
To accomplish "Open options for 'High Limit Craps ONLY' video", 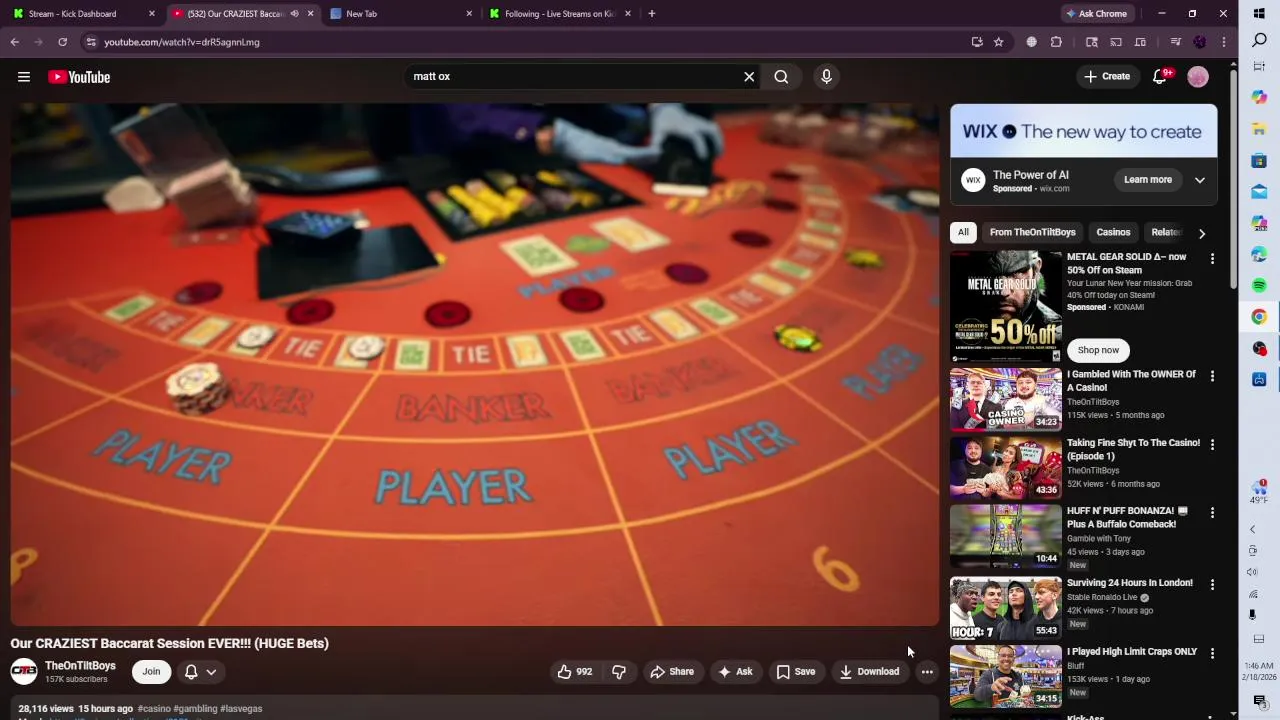I will (1212, 653).
